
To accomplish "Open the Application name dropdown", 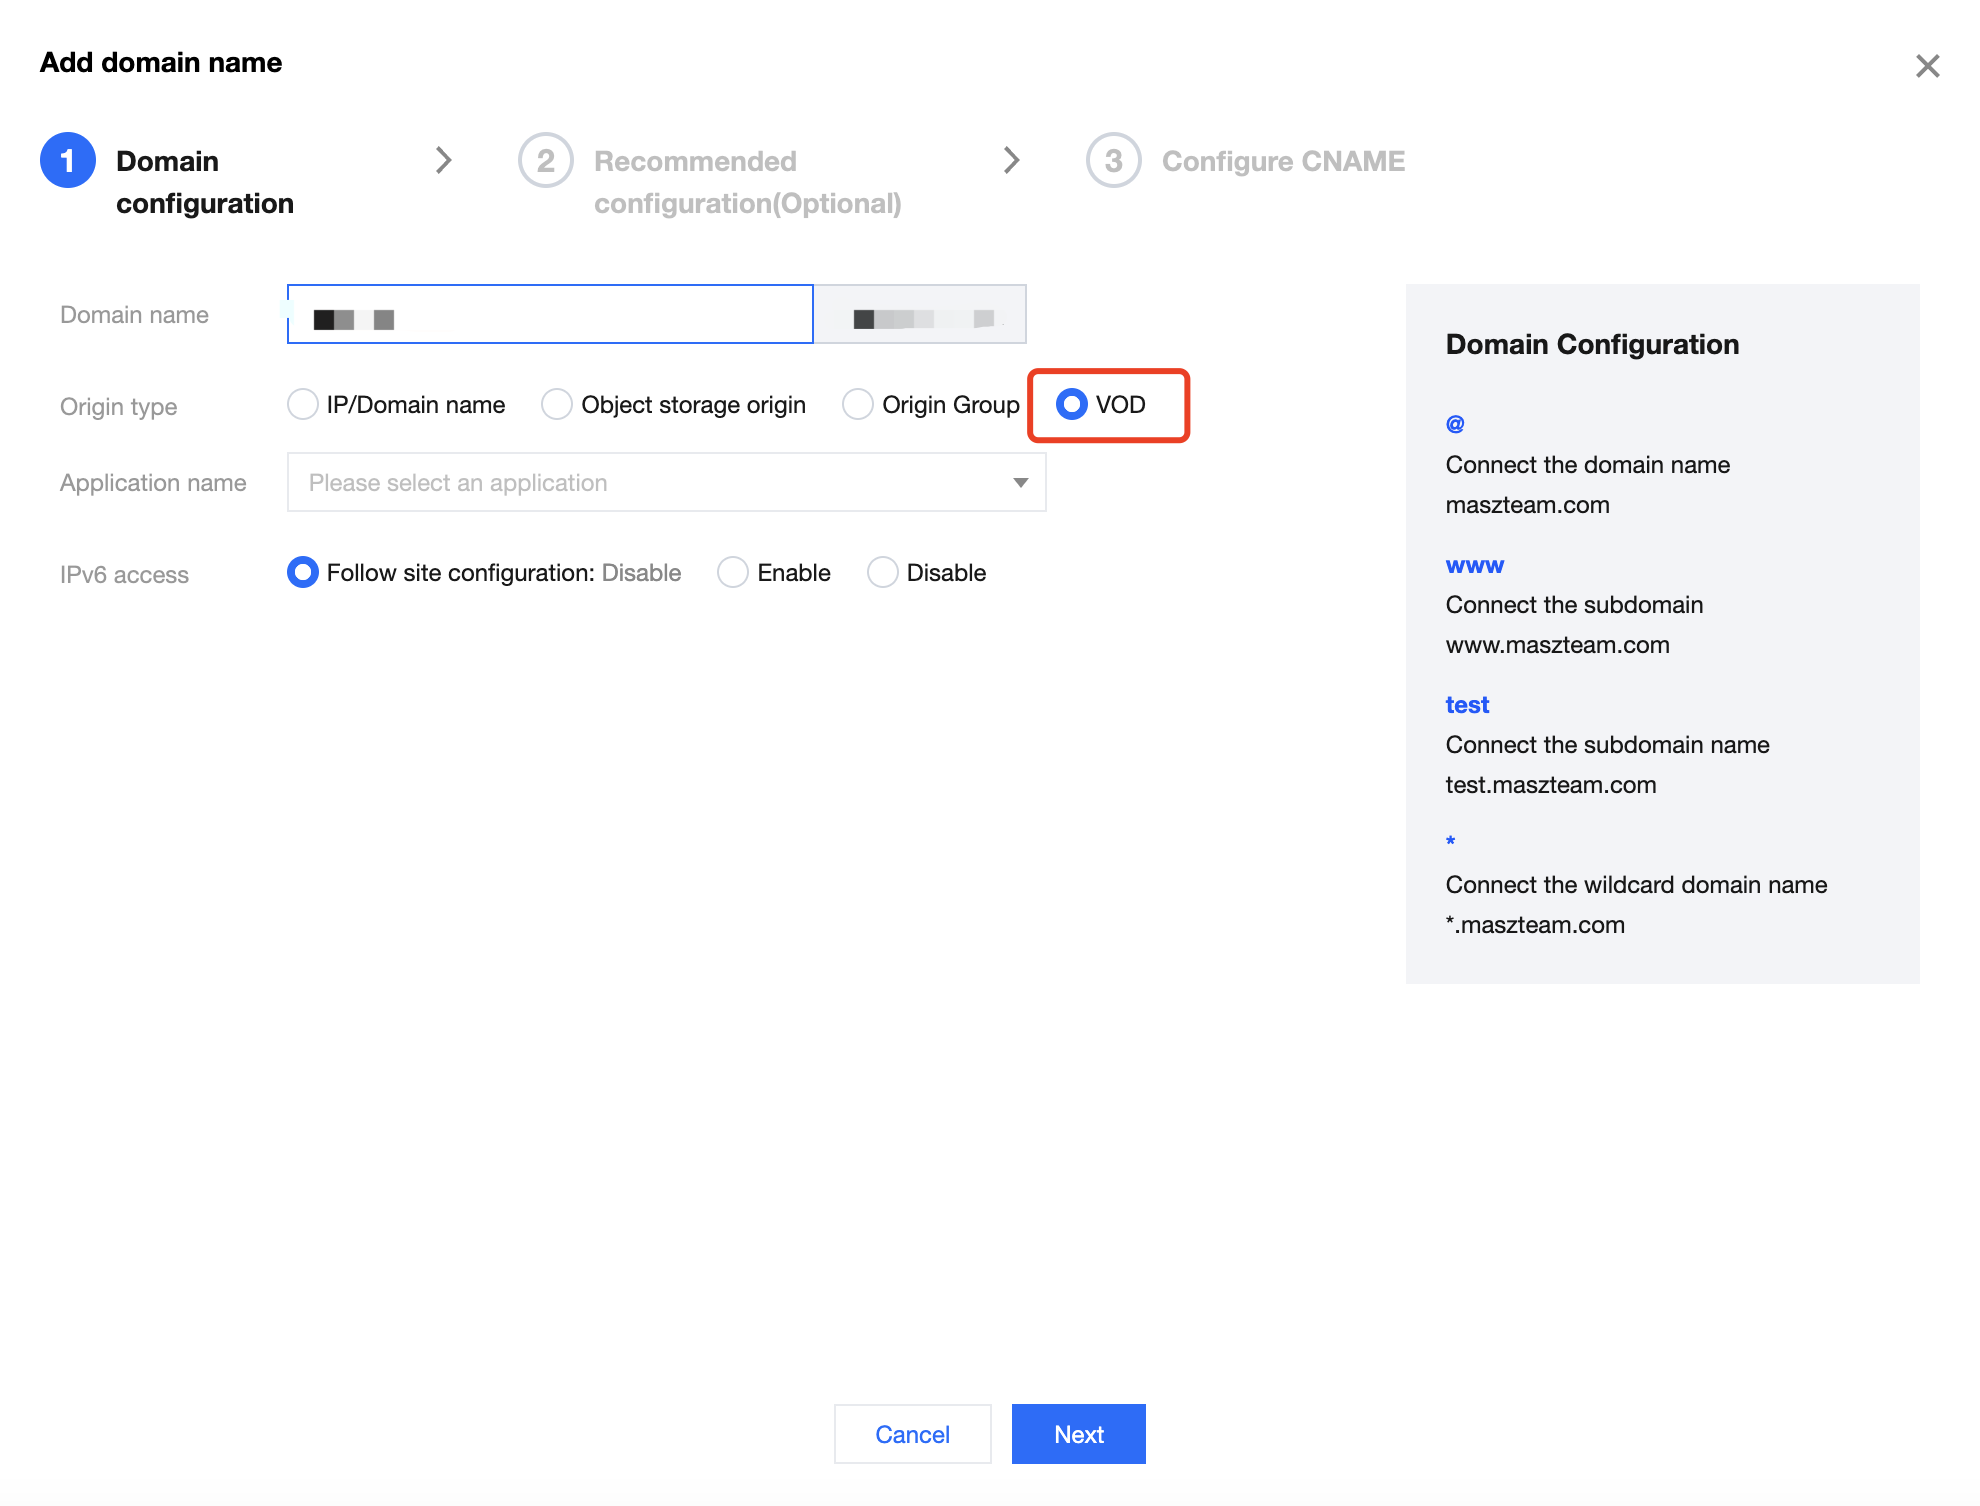I will point(650,482).
